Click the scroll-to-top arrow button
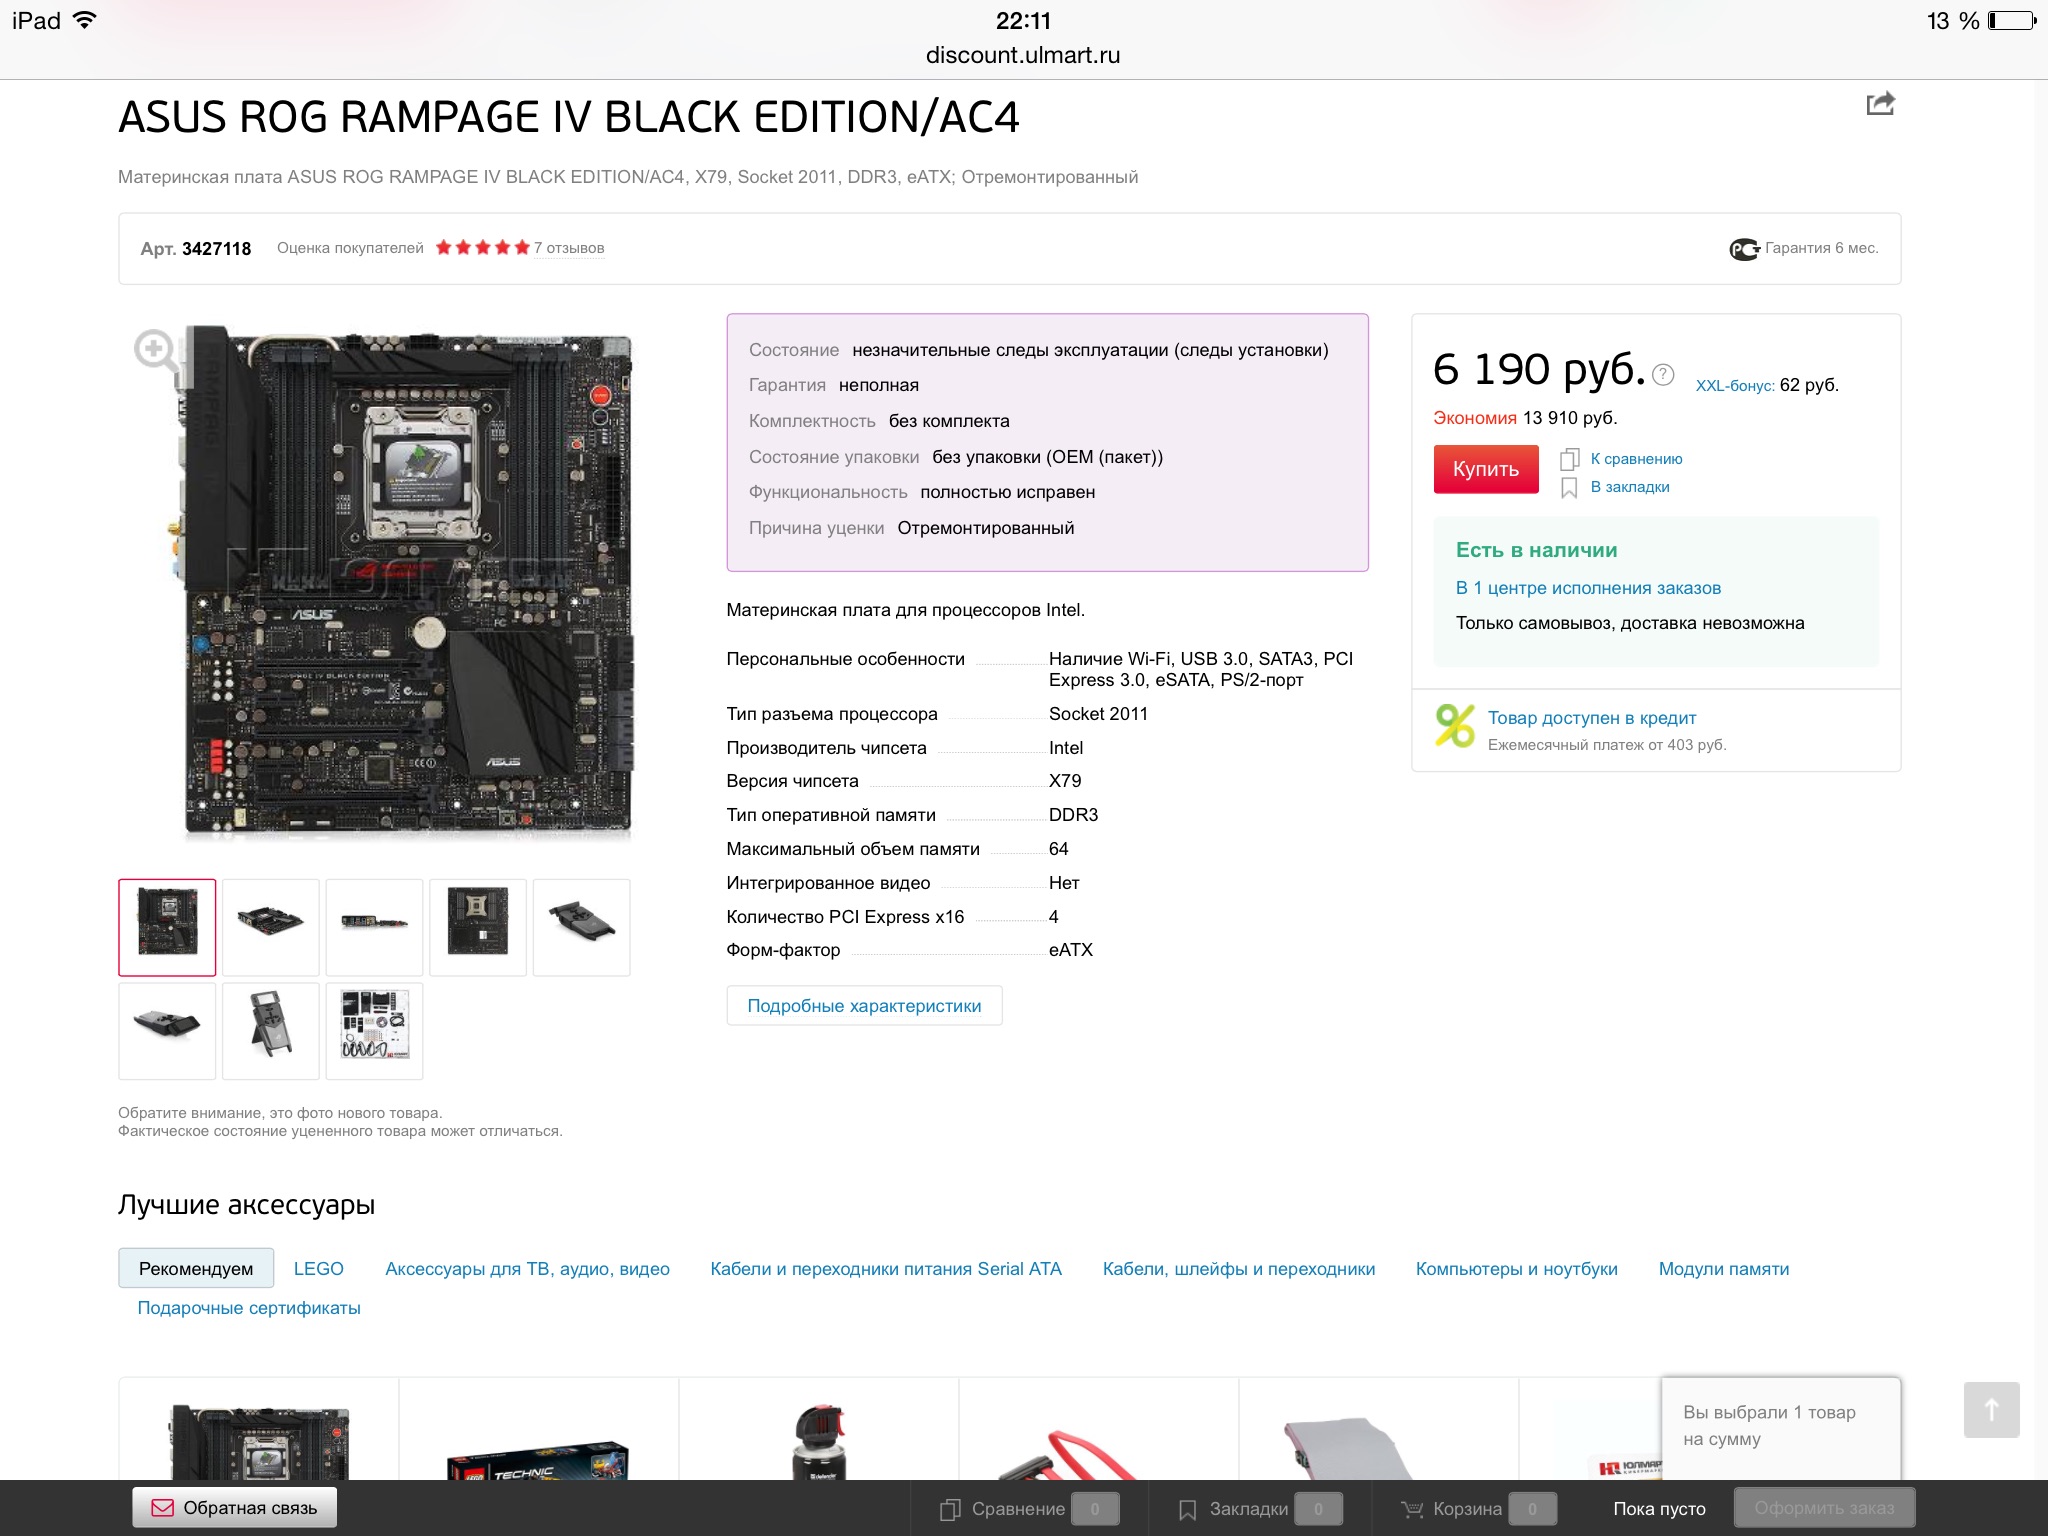 [1991, 1409]
